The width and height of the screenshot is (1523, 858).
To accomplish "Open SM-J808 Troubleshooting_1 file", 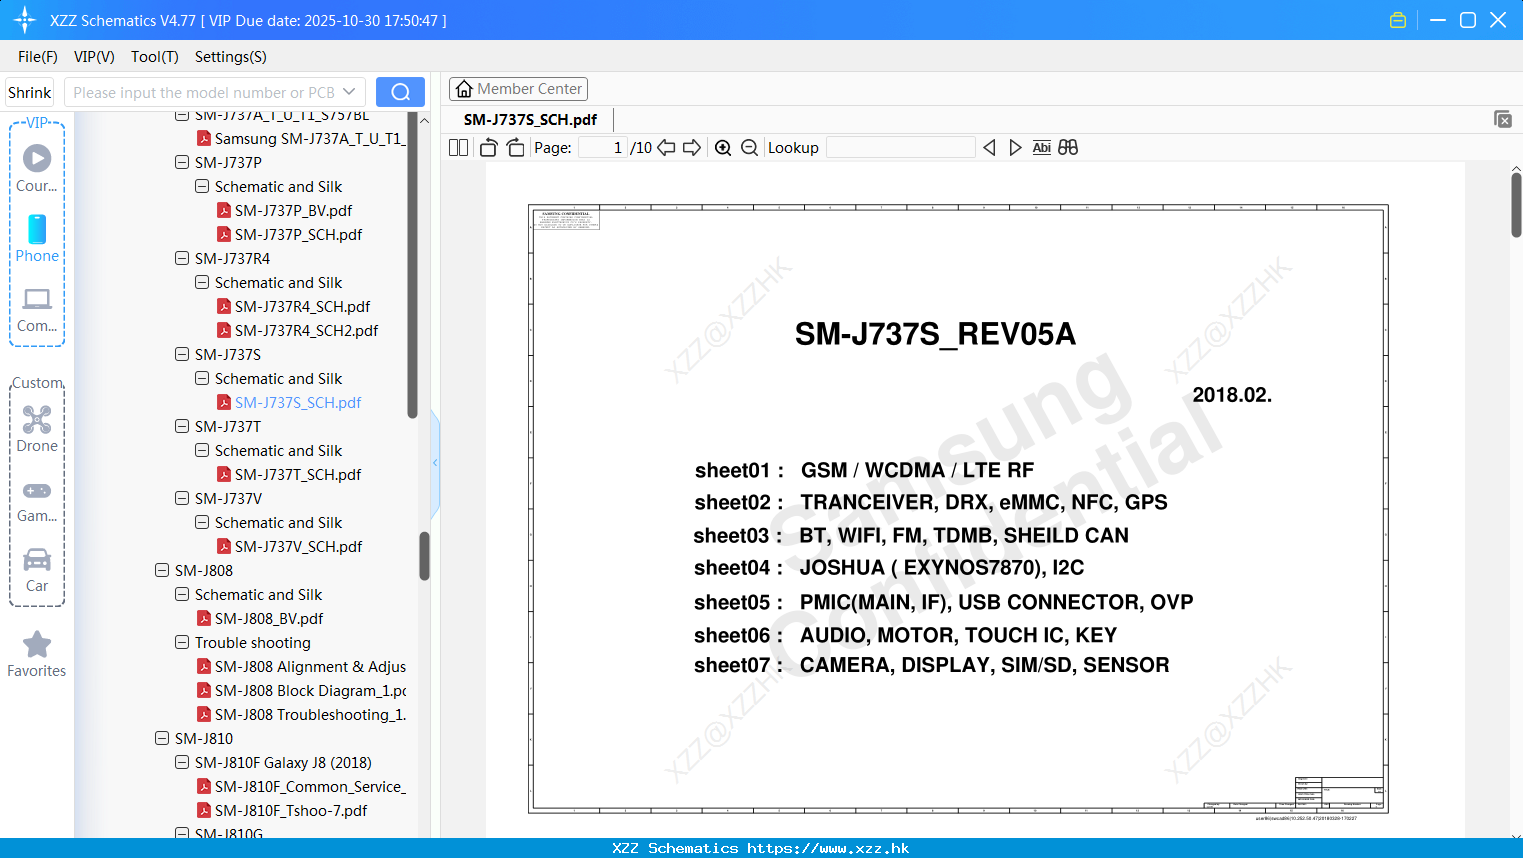I will point(310,714).
